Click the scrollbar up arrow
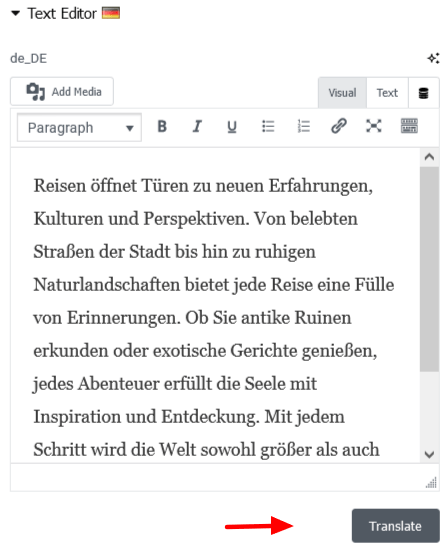Screen dimensions: 447x554 [429, 157]
